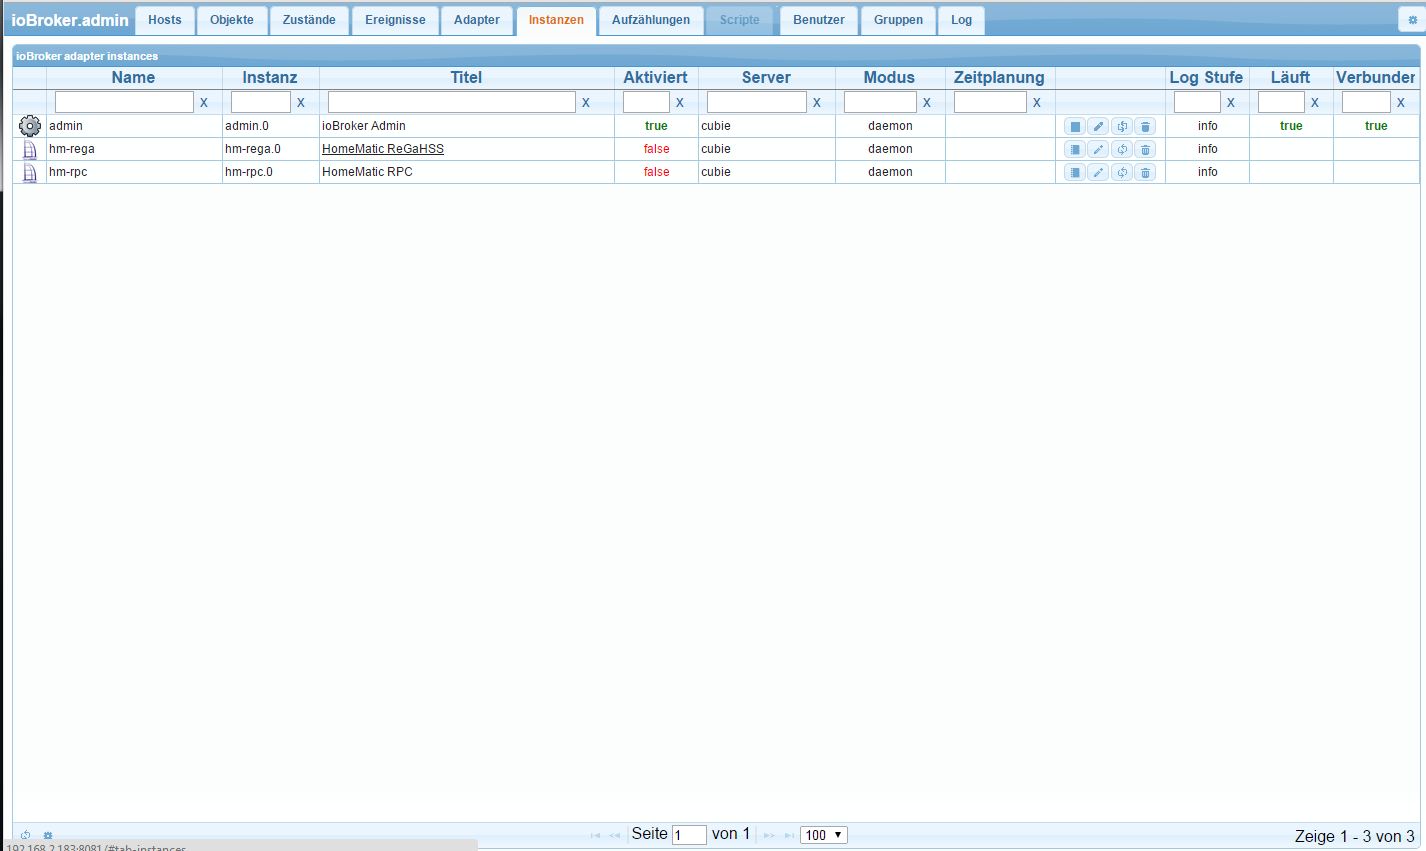1426x851 pixels.
Task: Reload the hm-rega.0 instance
Action: (1122, 149)
